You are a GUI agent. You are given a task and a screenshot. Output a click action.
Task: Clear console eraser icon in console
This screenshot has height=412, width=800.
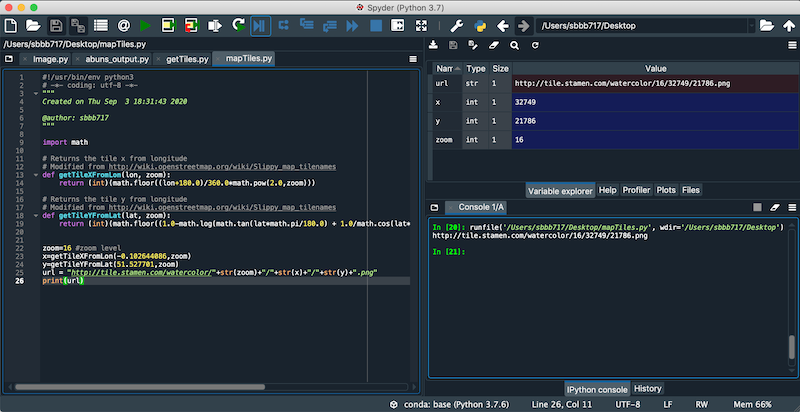click(774, 208)
